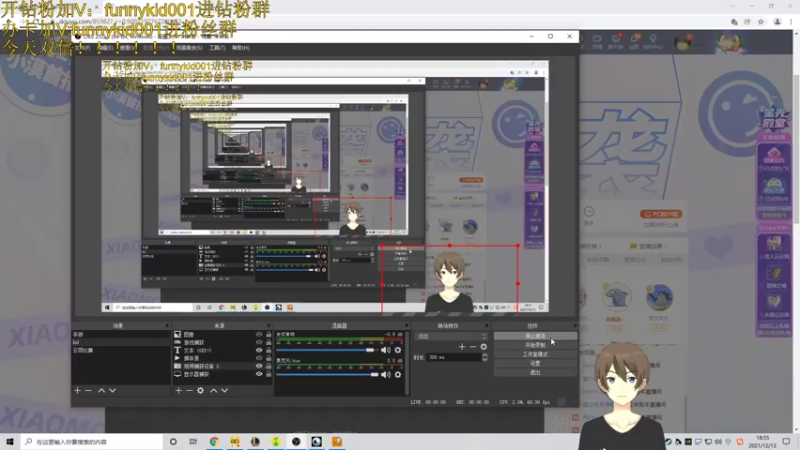The width and height of the screenshot is (800, 450).
Task: Open Desktop Audio settings gear
Action: coord(398,350)
